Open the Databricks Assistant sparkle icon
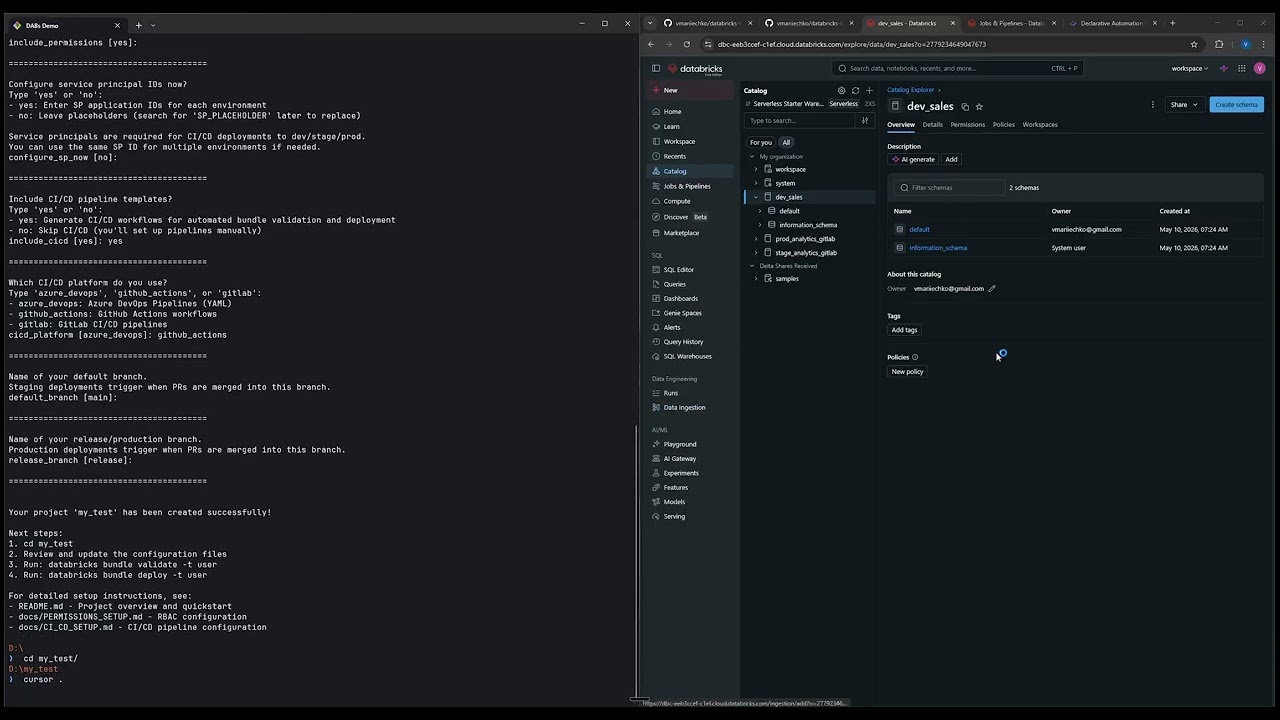1280x720 pixels. click(x=1223, y=68)
